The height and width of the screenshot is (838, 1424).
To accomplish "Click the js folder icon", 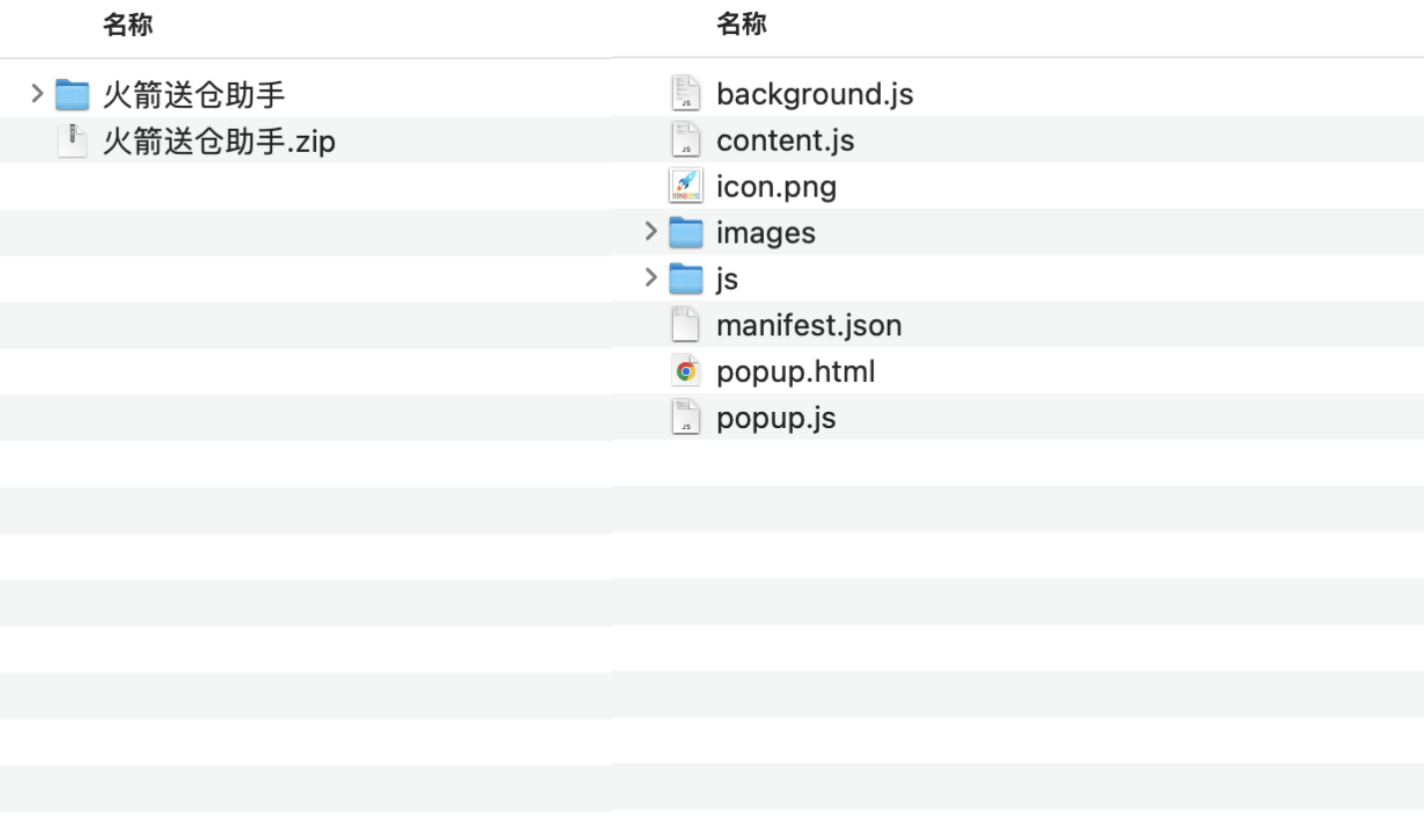I will click(x=686, y=279).
